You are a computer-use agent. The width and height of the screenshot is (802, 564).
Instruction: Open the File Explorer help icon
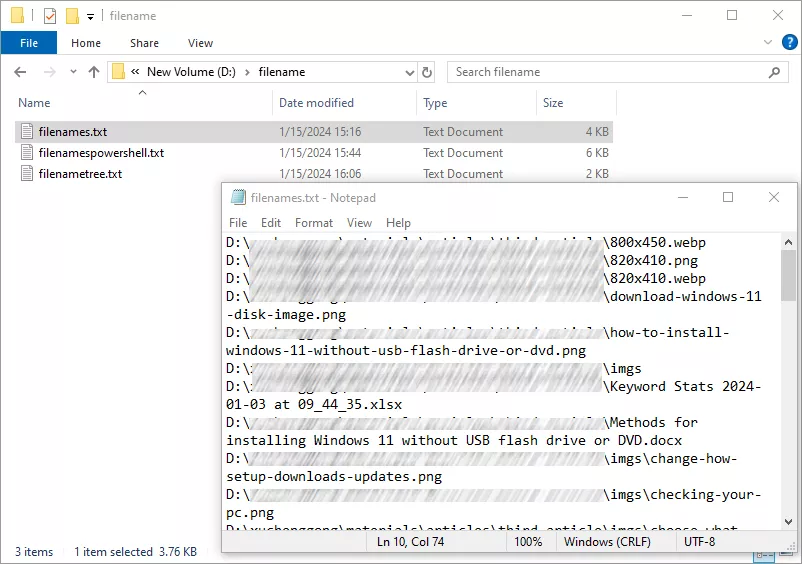790,42
